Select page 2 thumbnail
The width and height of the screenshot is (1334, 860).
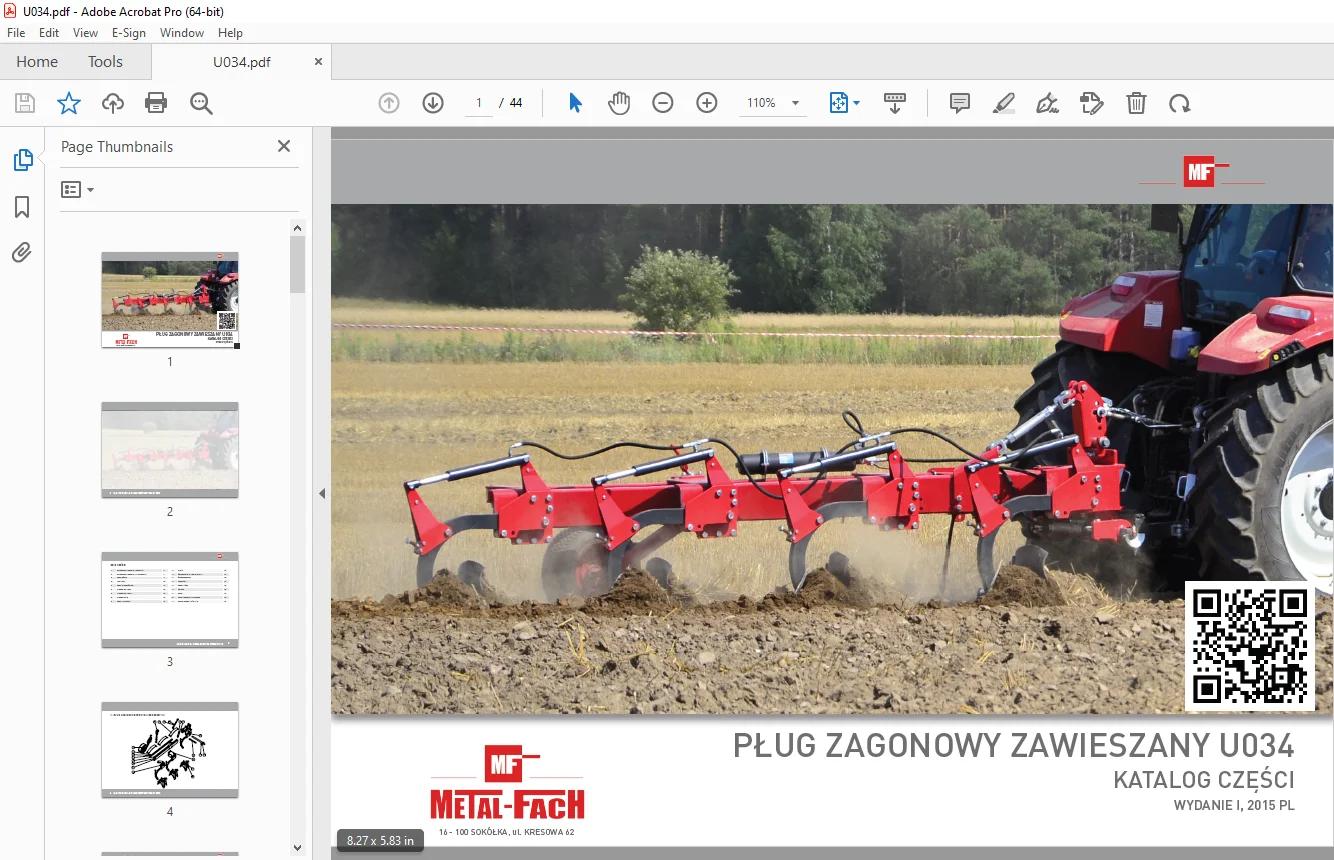(170, 450)
